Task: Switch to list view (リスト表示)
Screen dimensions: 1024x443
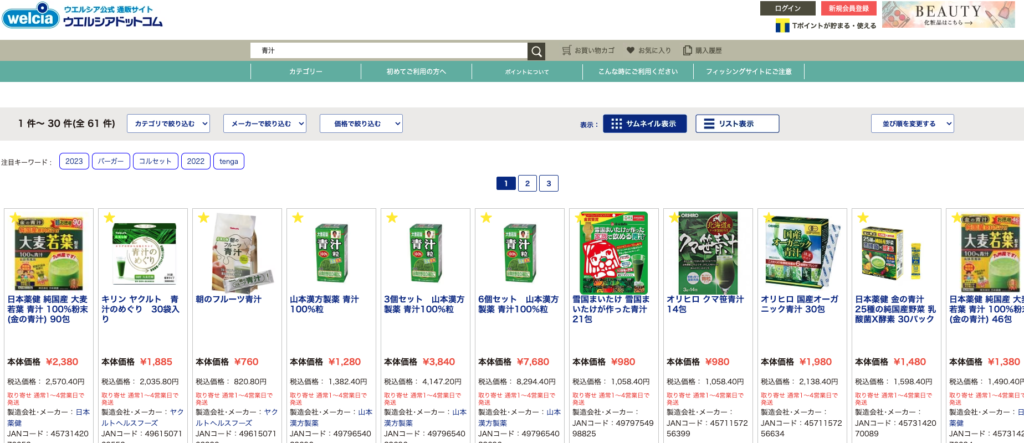Action: pyautogui.click(x=737, y=123)
